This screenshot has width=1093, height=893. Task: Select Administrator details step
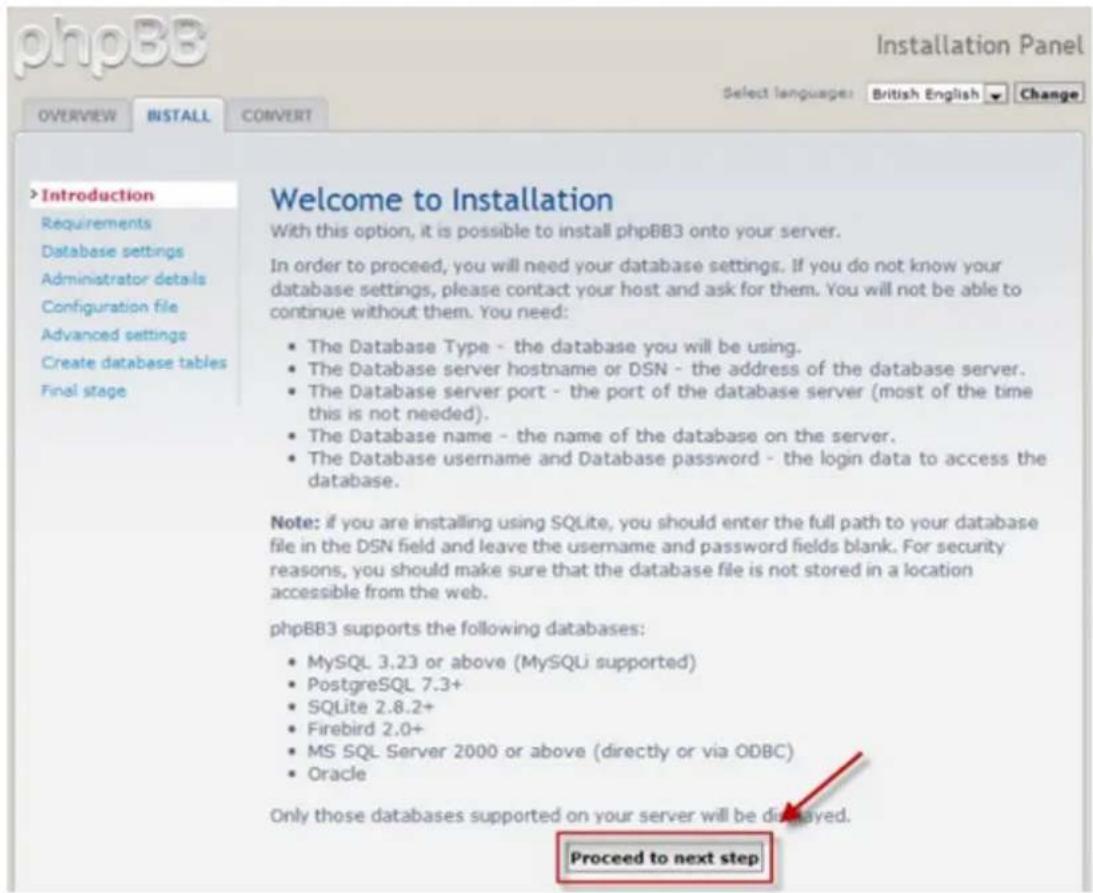(x=123, y=279)
